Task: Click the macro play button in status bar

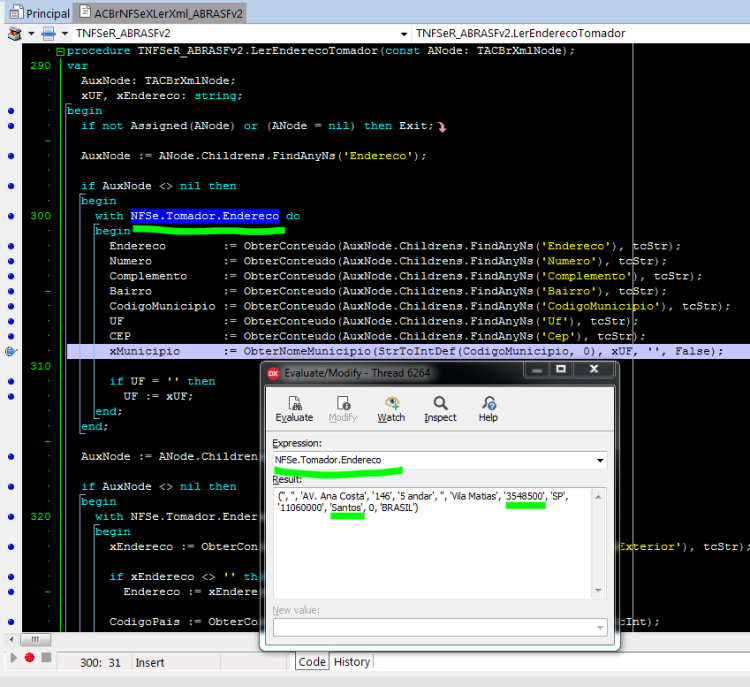Action: 13,658
